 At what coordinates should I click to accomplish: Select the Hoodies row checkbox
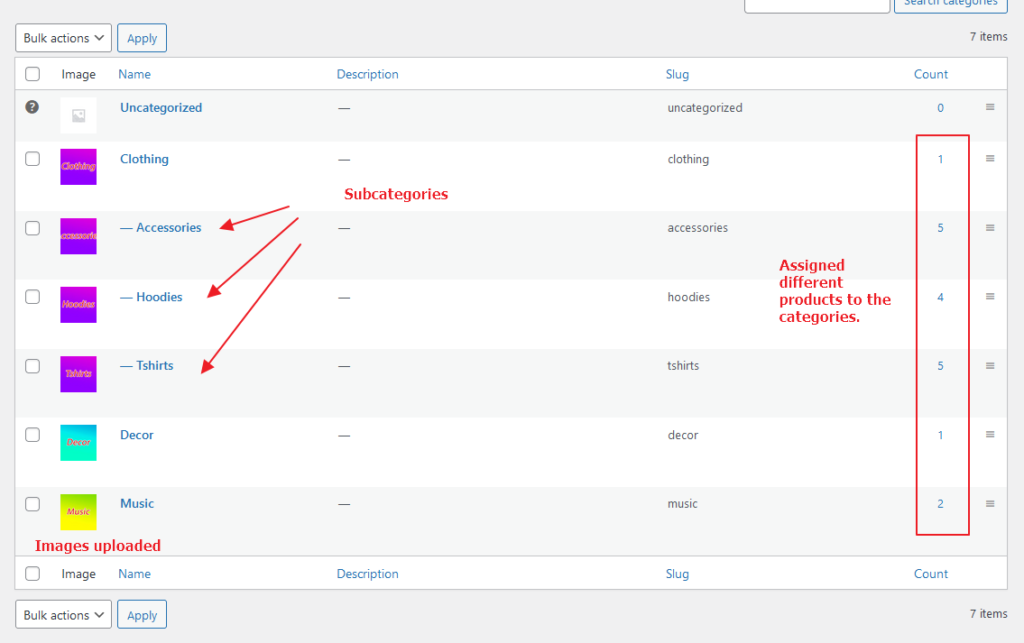click(33, 297)
